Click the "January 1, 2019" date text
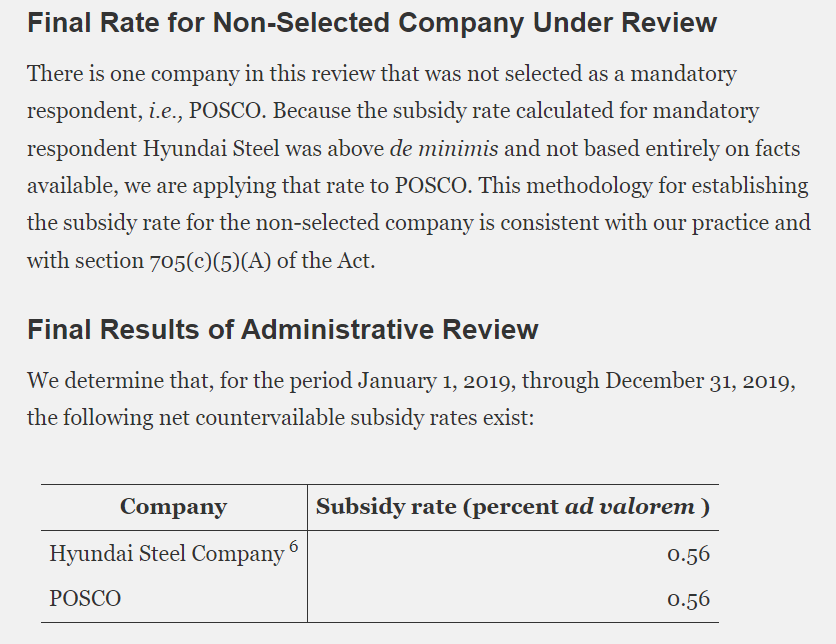836x644 pixels. pos(436,381)
